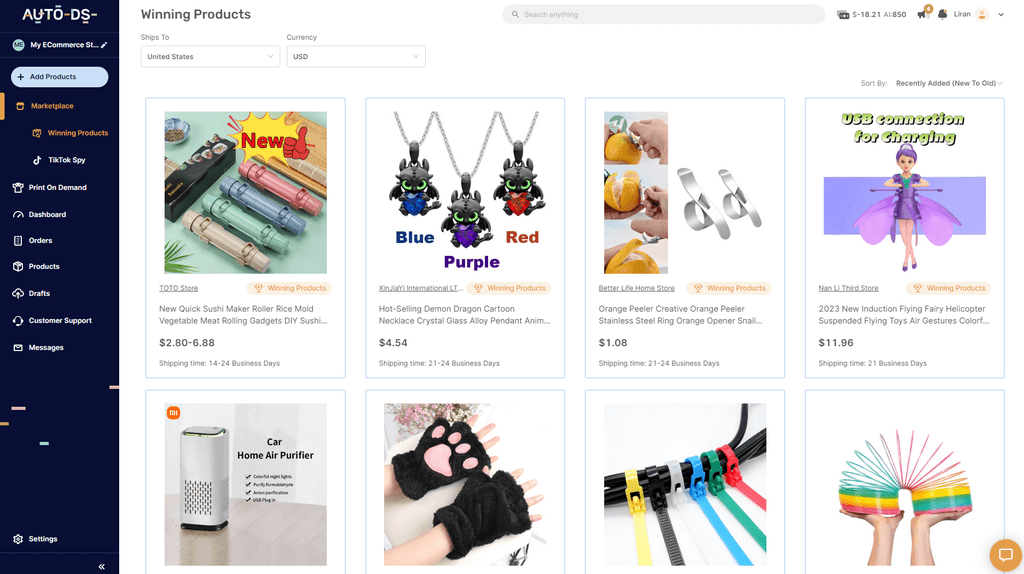Open the Currency USD dropdown

(x=356, y=56)
